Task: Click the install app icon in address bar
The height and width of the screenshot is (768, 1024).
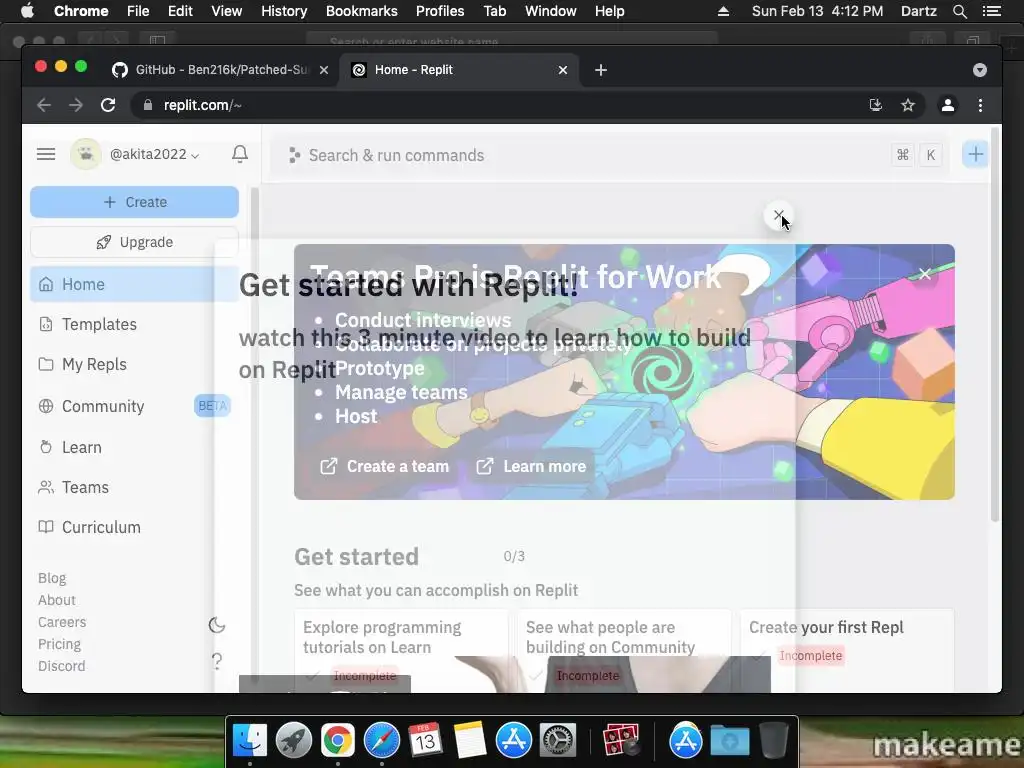Action: coord(876,105)
